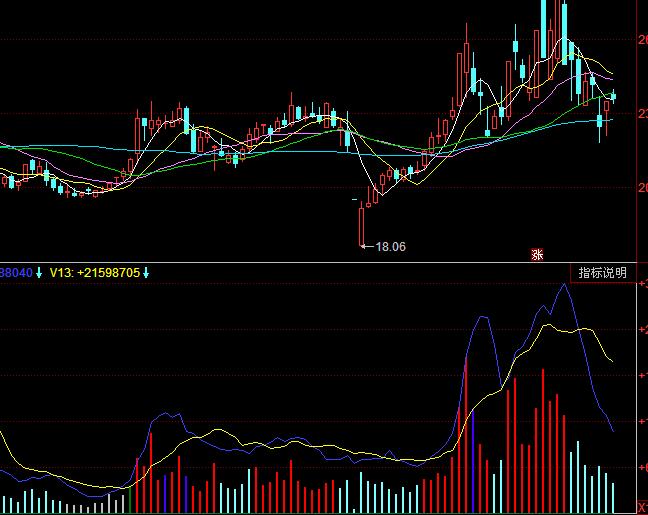Click the tall blue volume bar on right

point(473,460)
